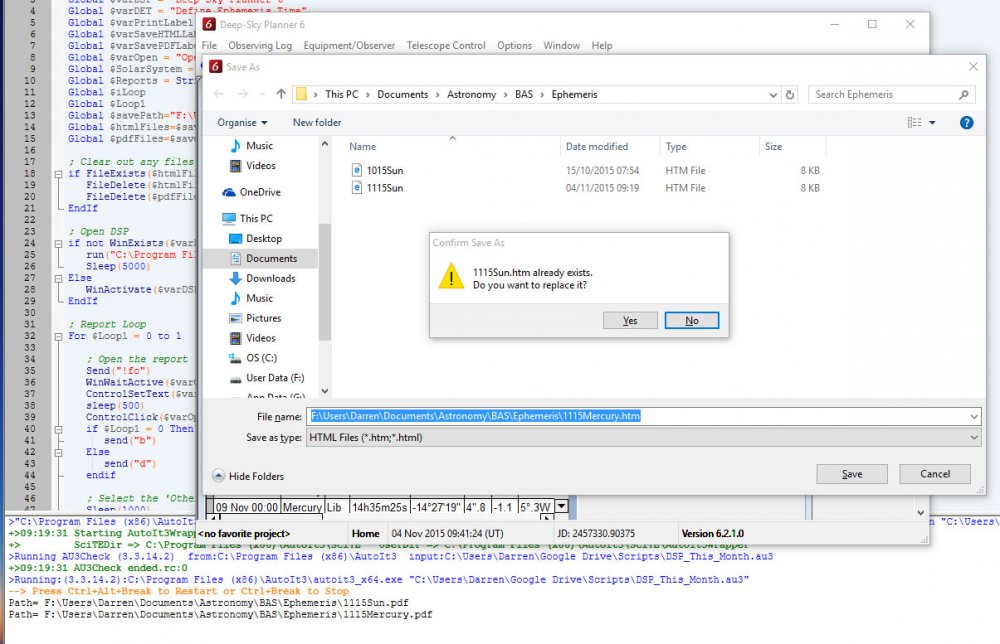Image resolution: width=1000 pixels, height=644 pixels.
Task: Select This PC in navigation pane
Action: point(256,218)
